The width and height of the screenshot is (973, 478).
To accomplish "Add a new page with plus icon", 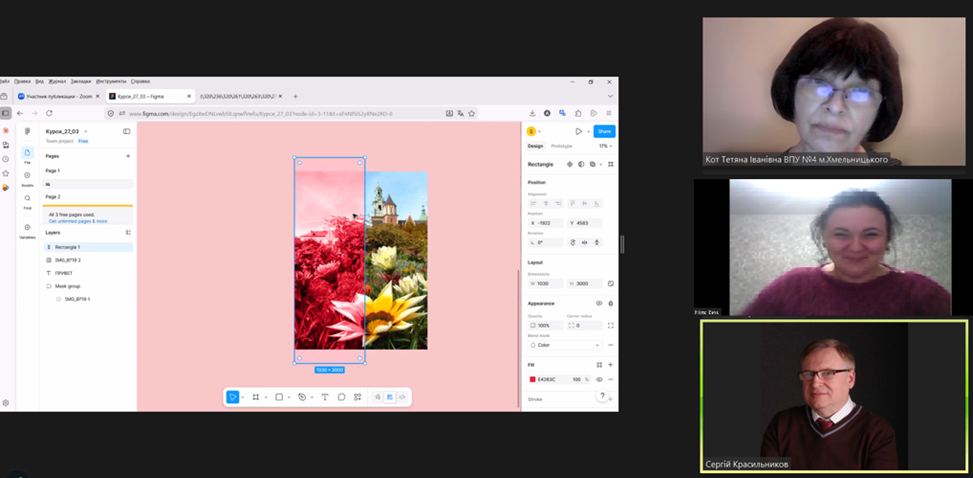I will point(128,156).
